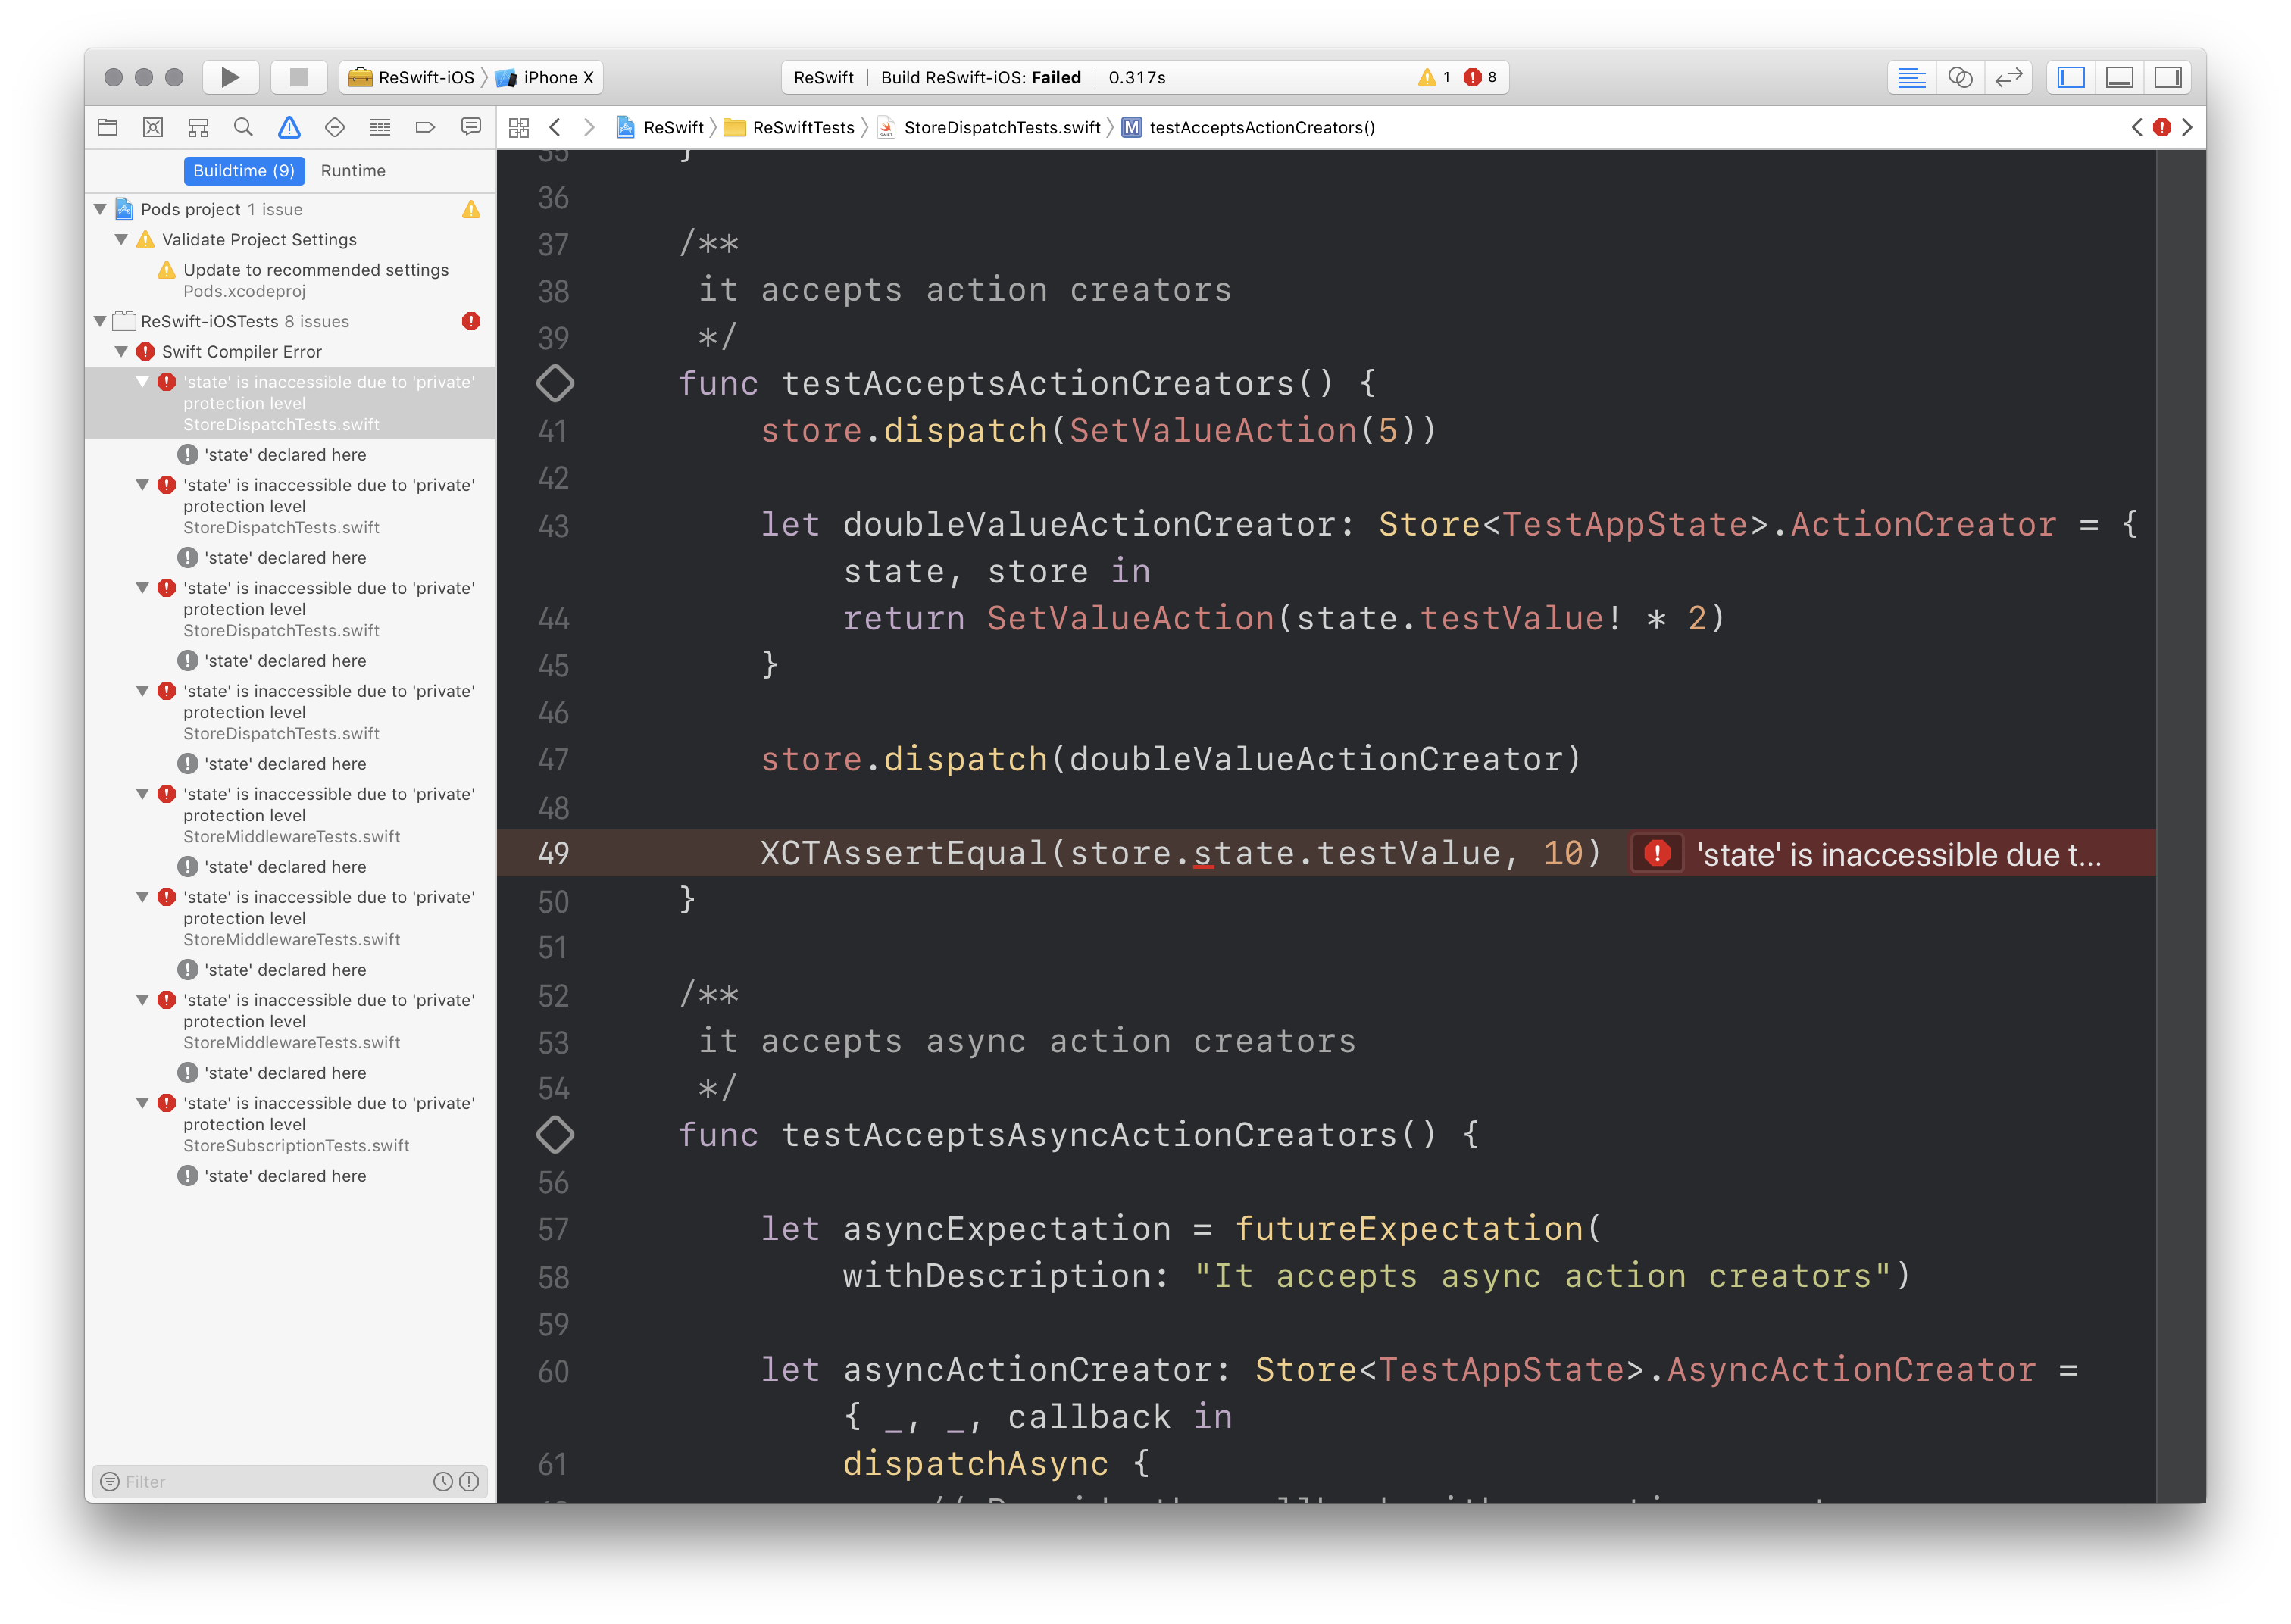Stop the running build task
This screenshot has width=2291, height=1624.
coord(298,77)
